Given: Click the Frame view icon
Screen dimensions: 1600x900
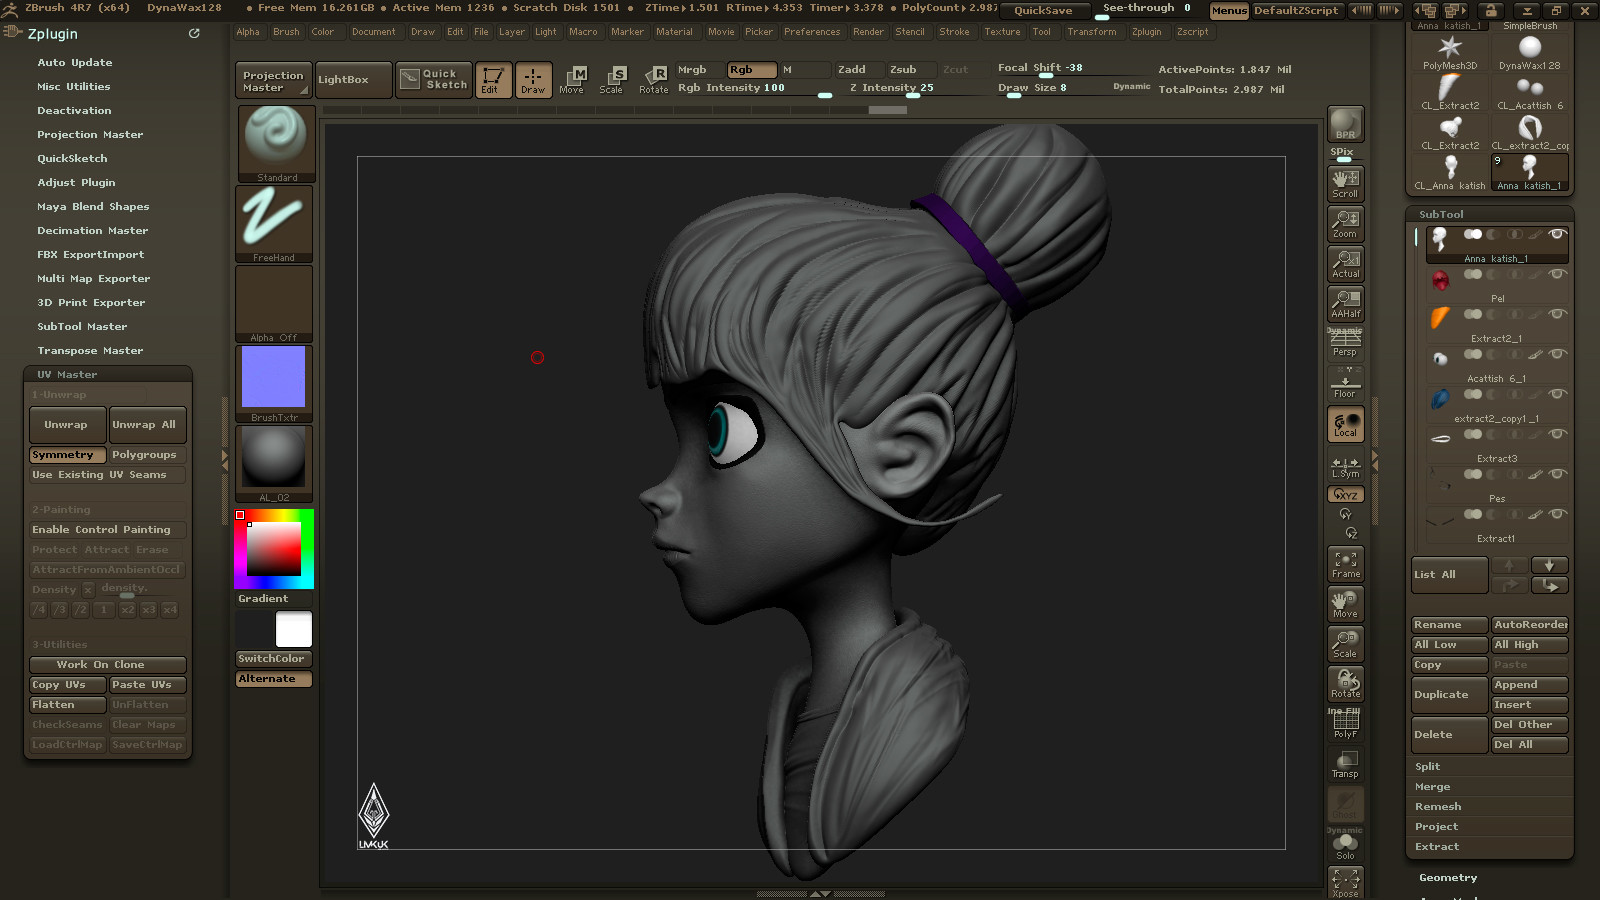Looking at the screenshot, I should coord(1345,564).
